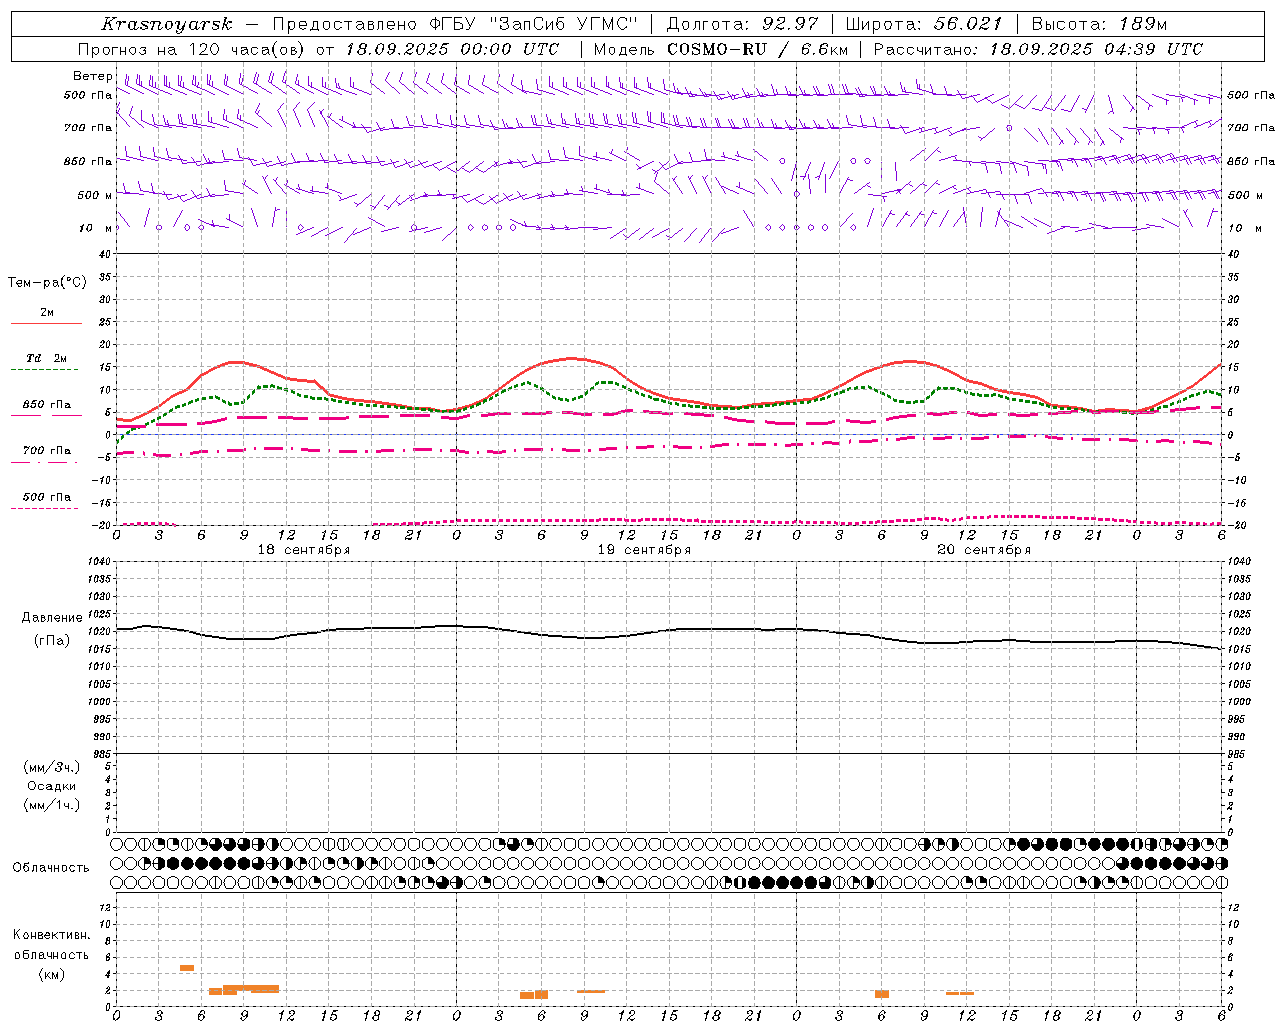
Task: Click the '850 гПа' temperature legend entry
Action: (47, 405)
